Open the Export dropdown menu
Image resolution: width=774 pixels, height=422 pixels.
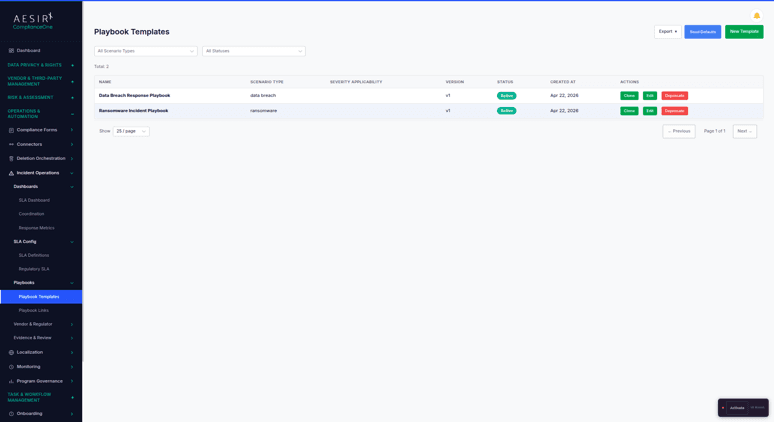668,32
